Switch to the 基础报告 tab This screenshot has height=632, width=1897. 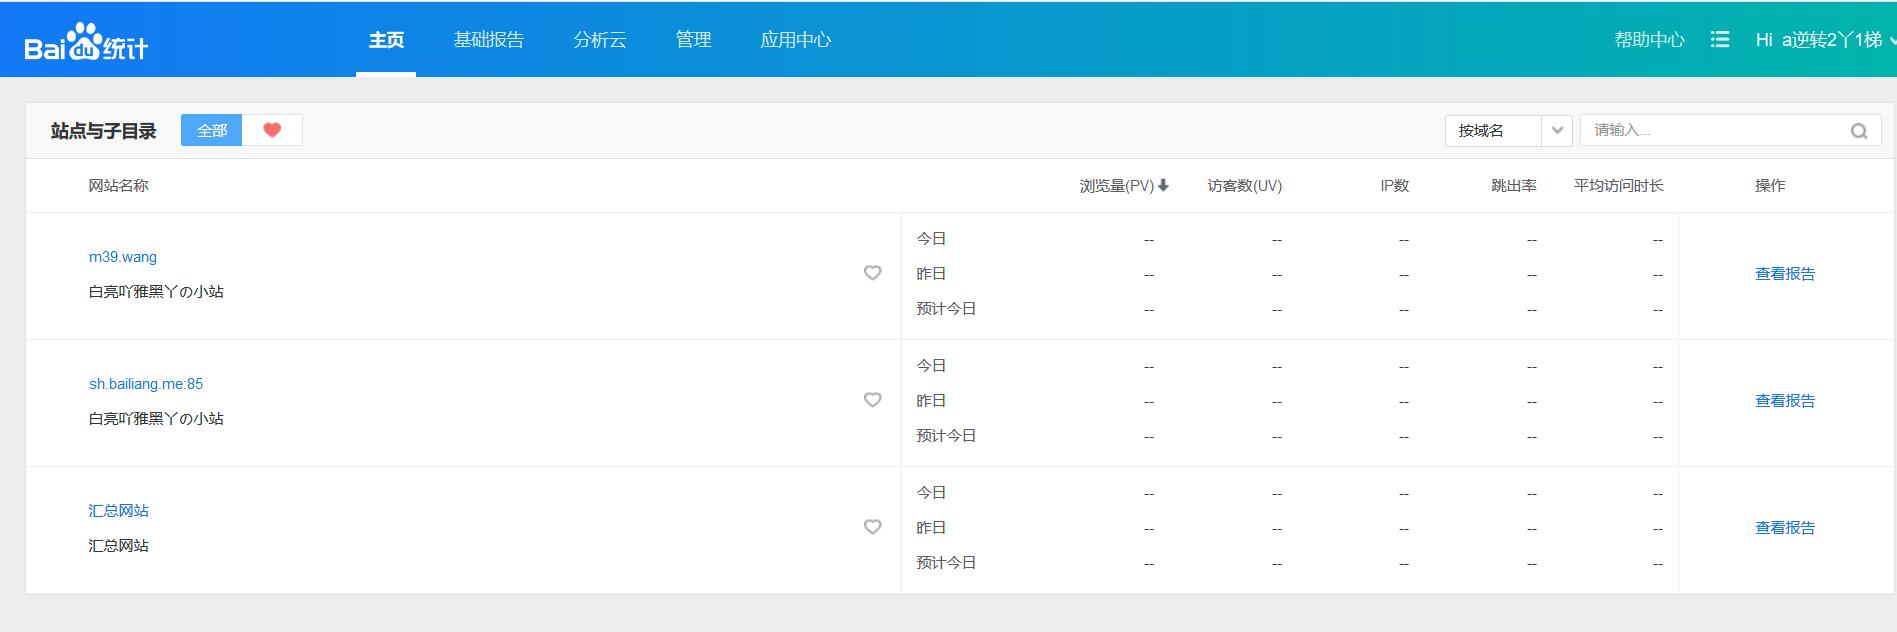coord(489,40)
